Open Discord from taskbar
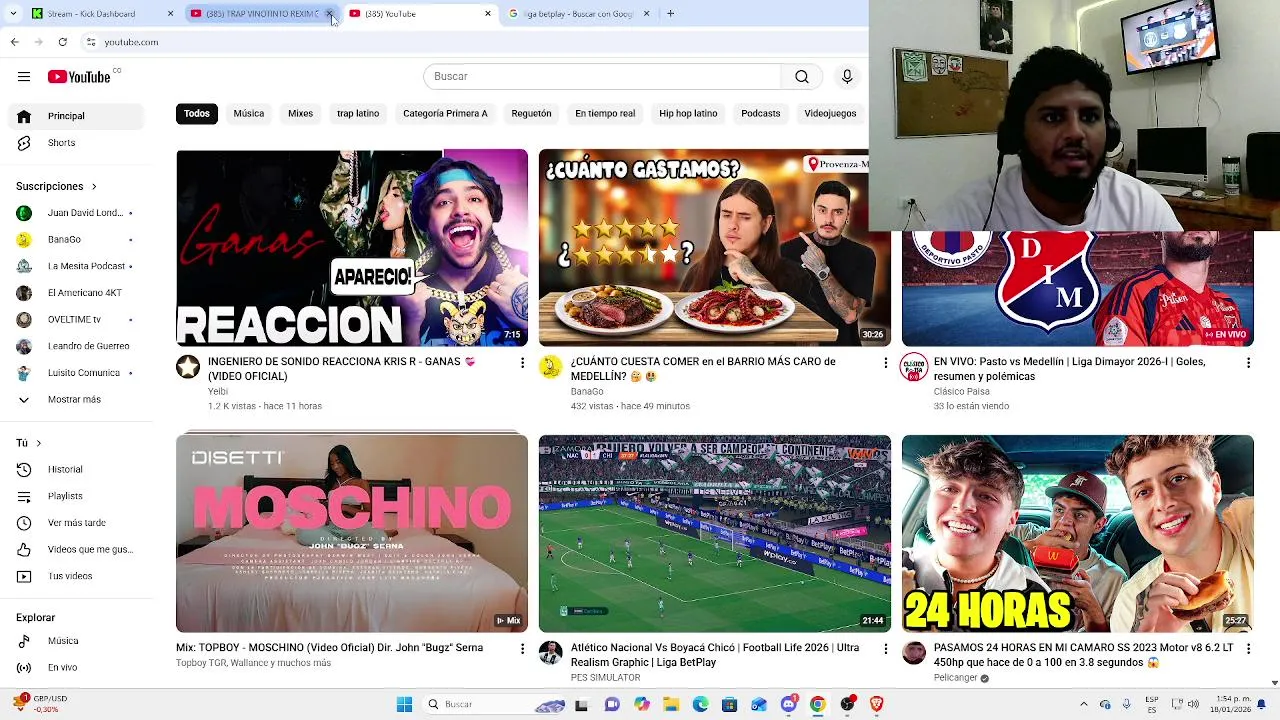 (x=789, y=704)
